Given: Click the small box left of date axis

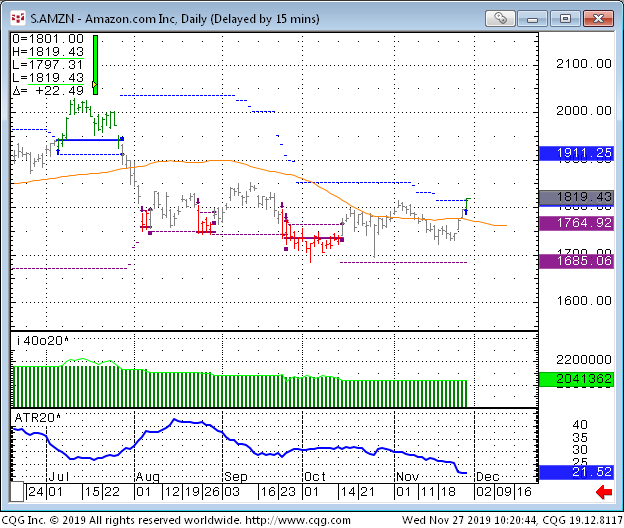Looking at the screenshot, I should click(x=17, y=491).
